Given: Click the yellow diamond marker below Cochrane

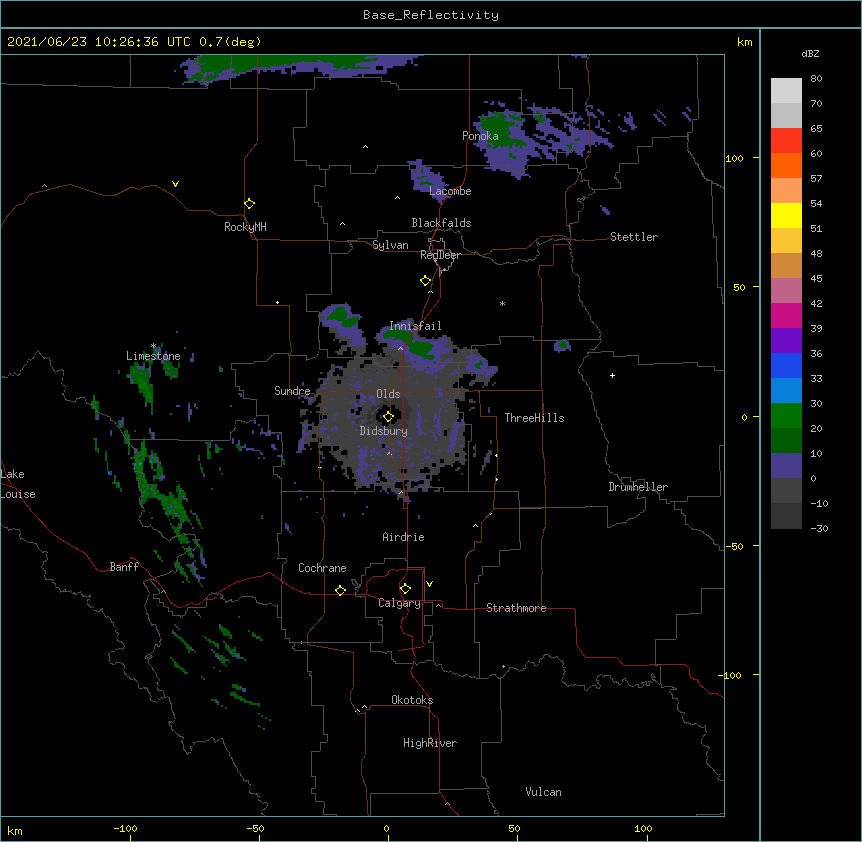Looking at the screenshot, I should click(x=340, y=590).
